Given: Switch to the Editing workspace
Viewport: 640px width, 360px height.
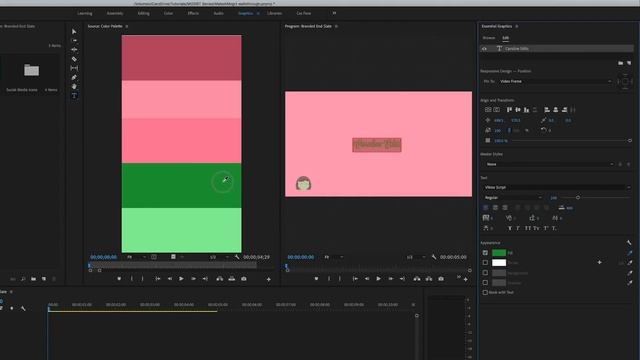Looking at the screenshot, I should (143, 13).
